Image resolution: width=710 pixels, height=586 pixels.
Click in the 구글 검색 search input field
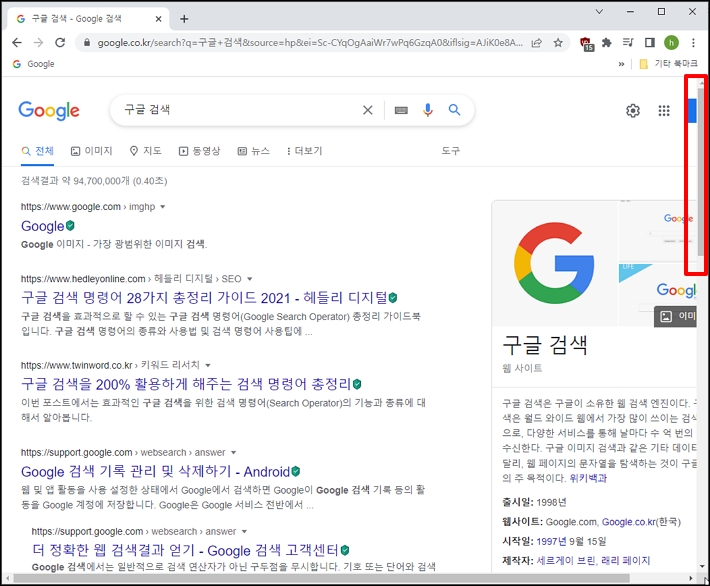[240, 110]
